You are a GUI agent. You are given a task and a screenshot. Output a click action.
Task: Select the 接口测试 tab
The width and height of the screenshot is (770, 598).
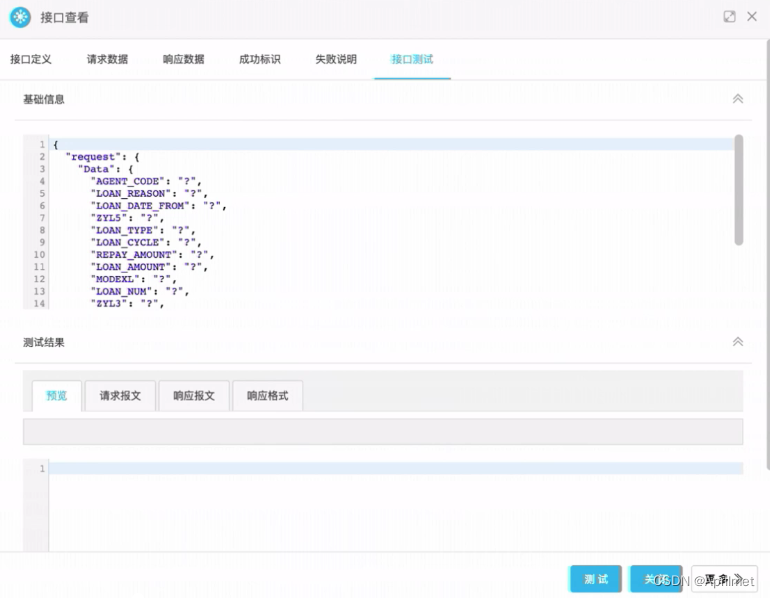(412, 59)
